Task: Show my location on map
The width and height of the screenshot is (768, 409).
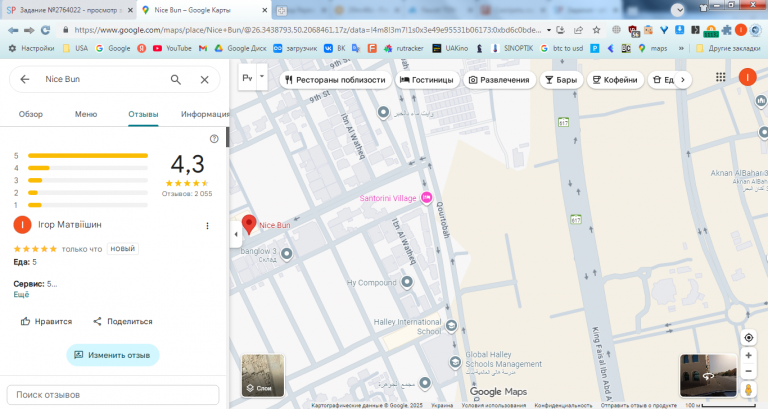Action: (x=748, y=337)
